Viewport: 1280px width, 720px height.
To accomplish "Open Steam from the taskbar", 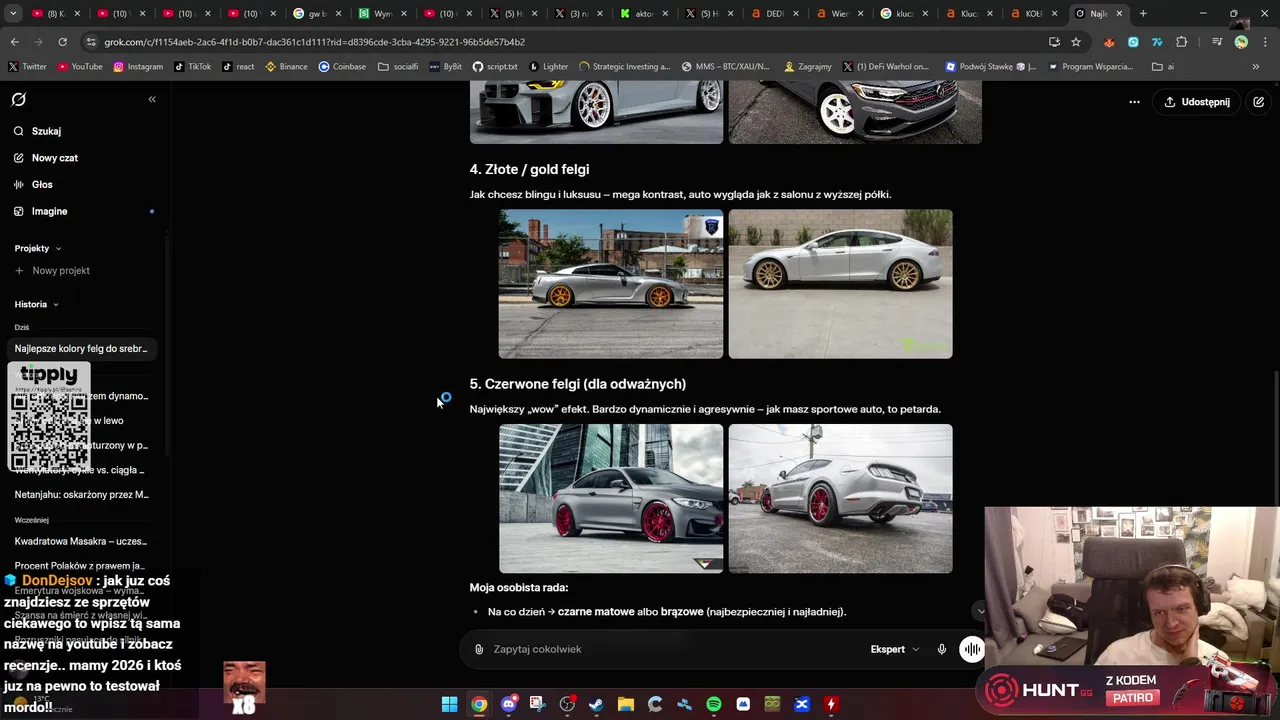I will 596,704.
